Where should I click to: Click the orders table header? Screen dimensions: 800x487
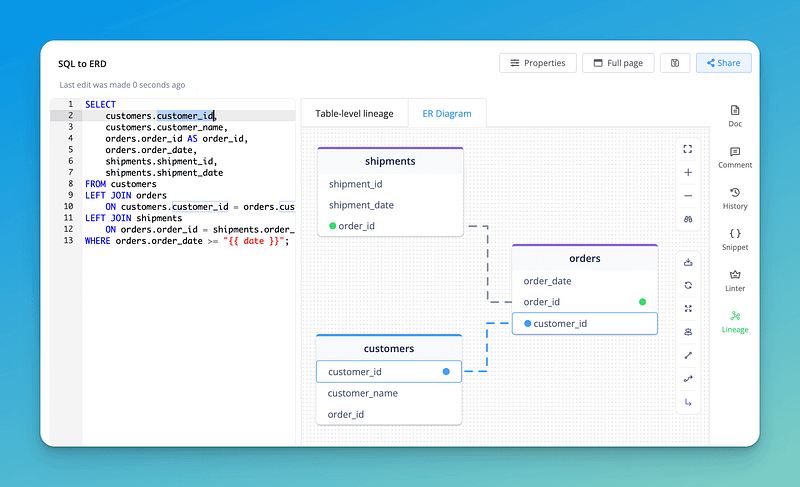tap(585, 258)
